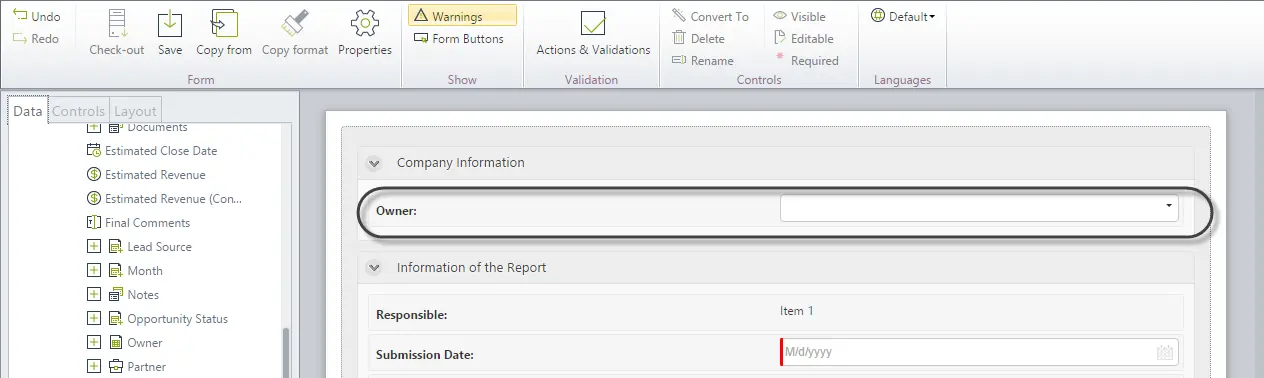This screenshot has width=1264, height=378.
Task: Click the Item 1 value
Action: (797, 311)
